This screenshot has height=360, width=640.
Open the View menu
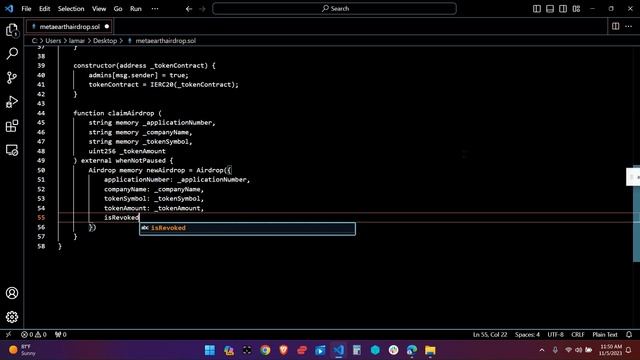coord(99,9)
